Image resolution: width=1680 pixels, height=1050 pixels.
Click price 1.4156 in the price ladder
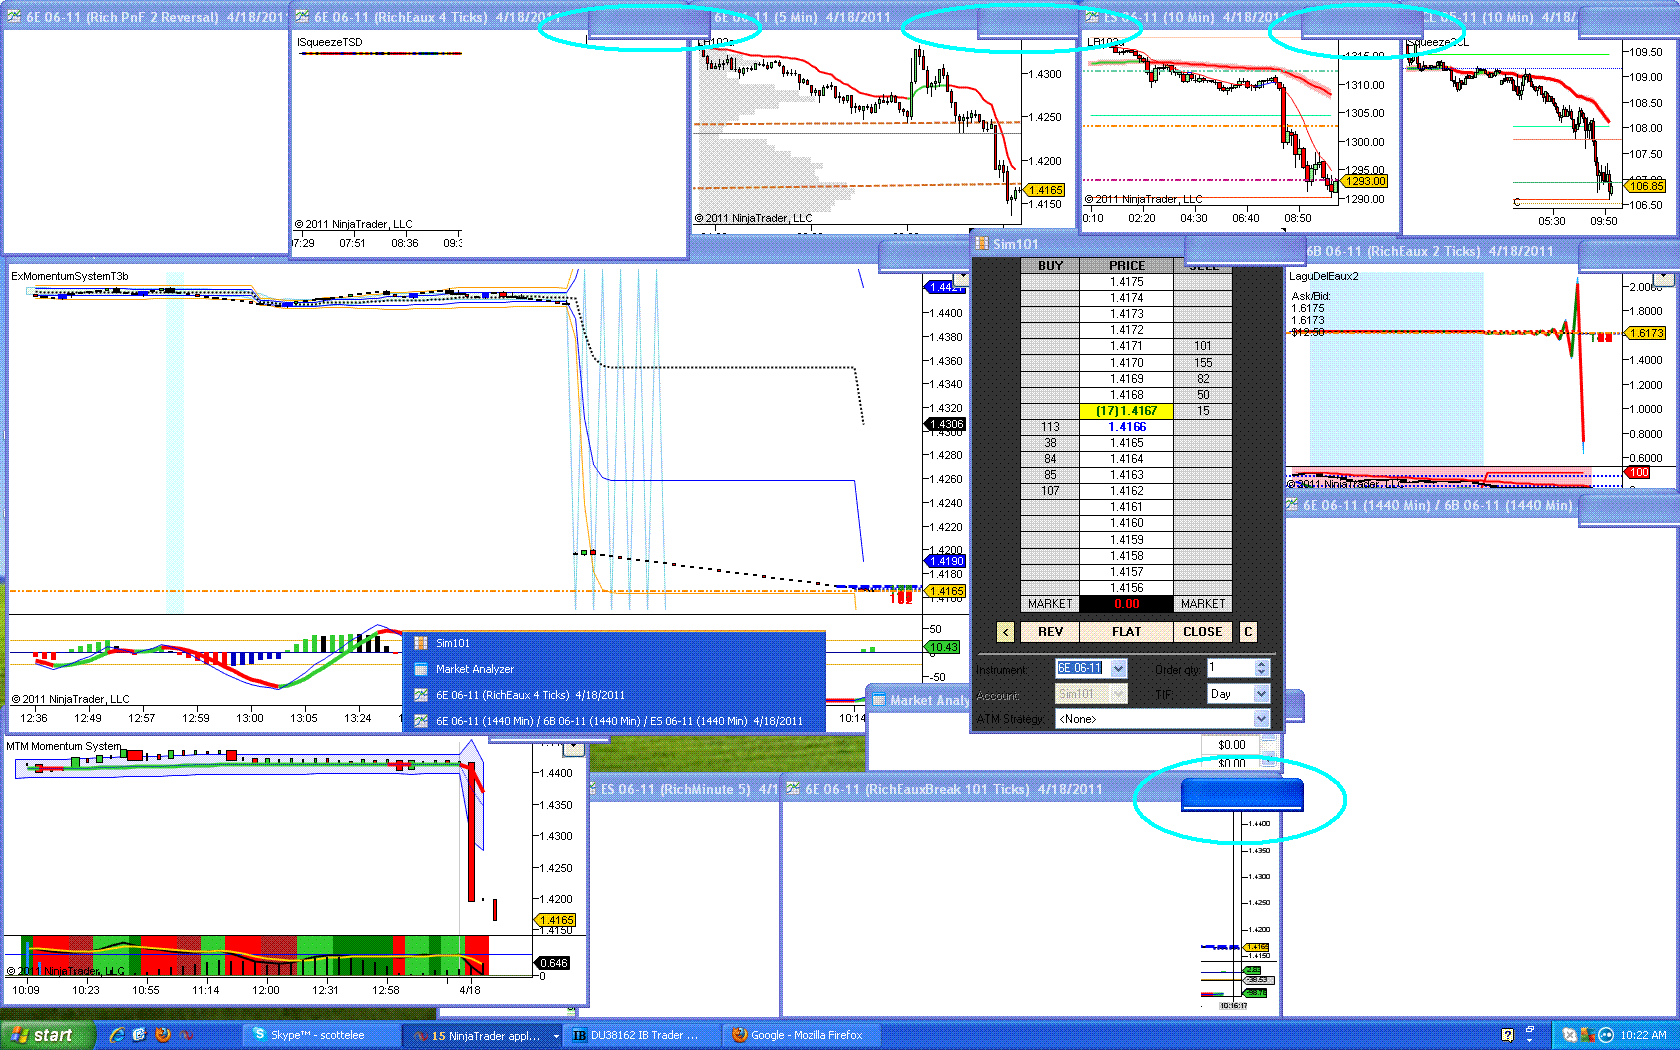click(x=1126, y=588)
